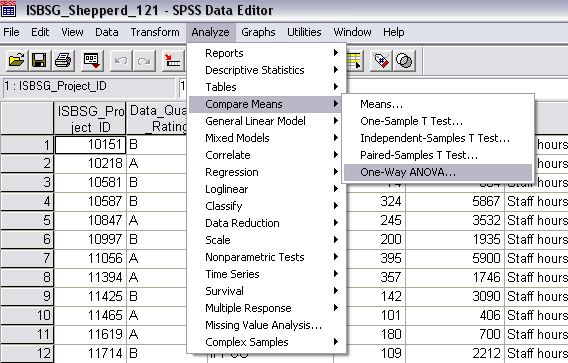This screenshot has height=363, width=568.
Task: Expand the Correlate submenu
Action: pos(267,155)
